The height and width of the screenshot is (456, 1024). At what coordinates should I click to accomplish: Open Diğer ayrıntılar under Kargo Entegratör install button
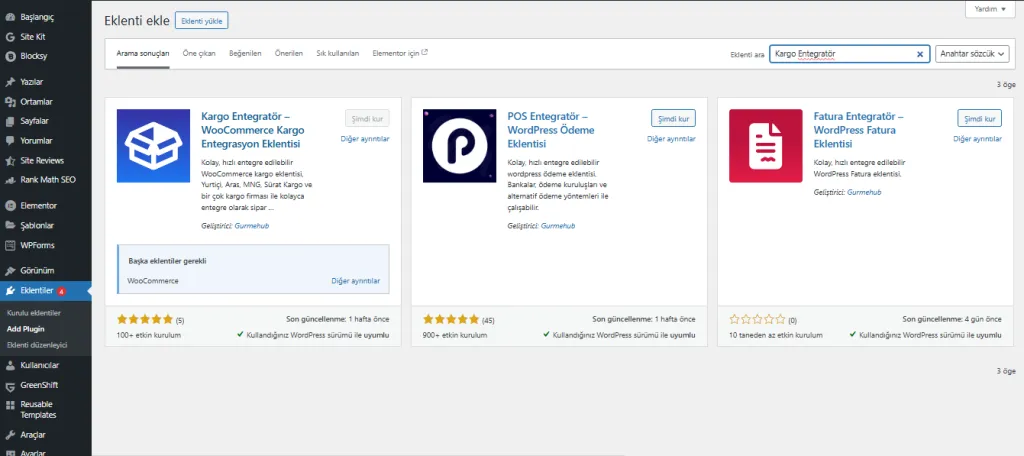tap(365, 139)
